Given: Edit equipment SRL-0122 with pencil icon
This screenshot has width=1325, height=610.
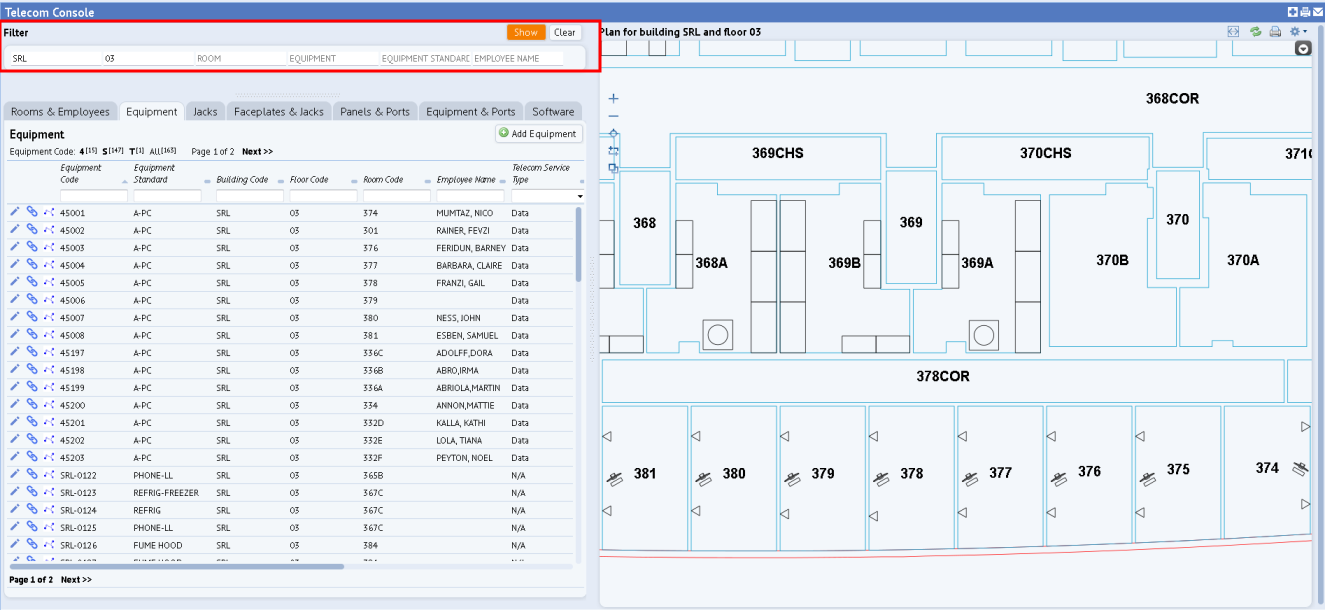Looking at the screenshot, I should [x=15, y=474].
